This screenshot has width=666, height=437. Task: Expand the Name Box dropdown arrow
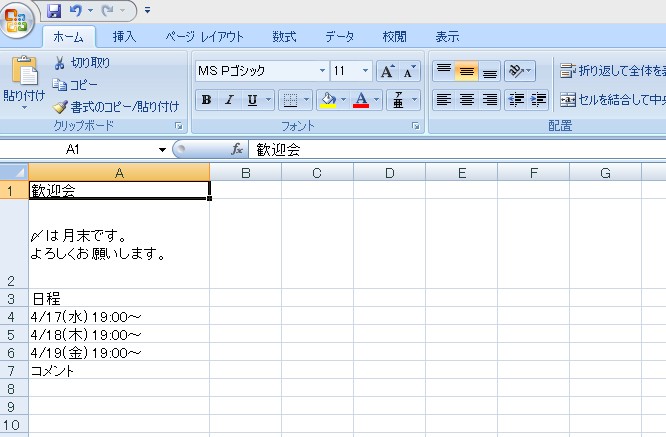coord(163,149)
